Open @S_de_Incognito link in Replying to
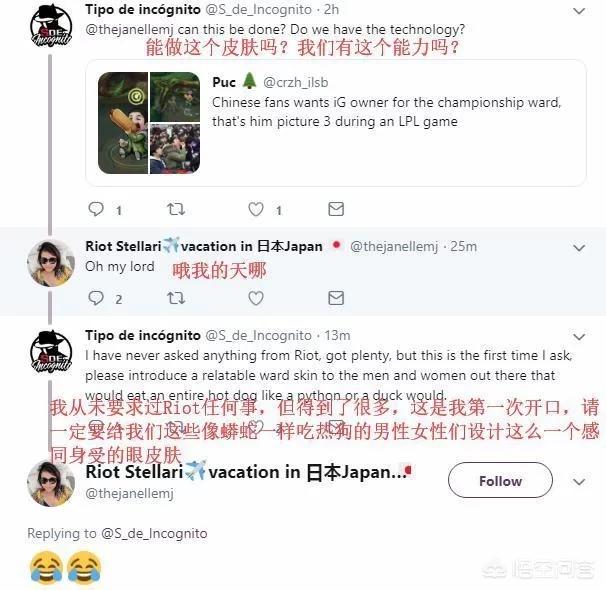 pyautogui.click(x=154, y=534)
